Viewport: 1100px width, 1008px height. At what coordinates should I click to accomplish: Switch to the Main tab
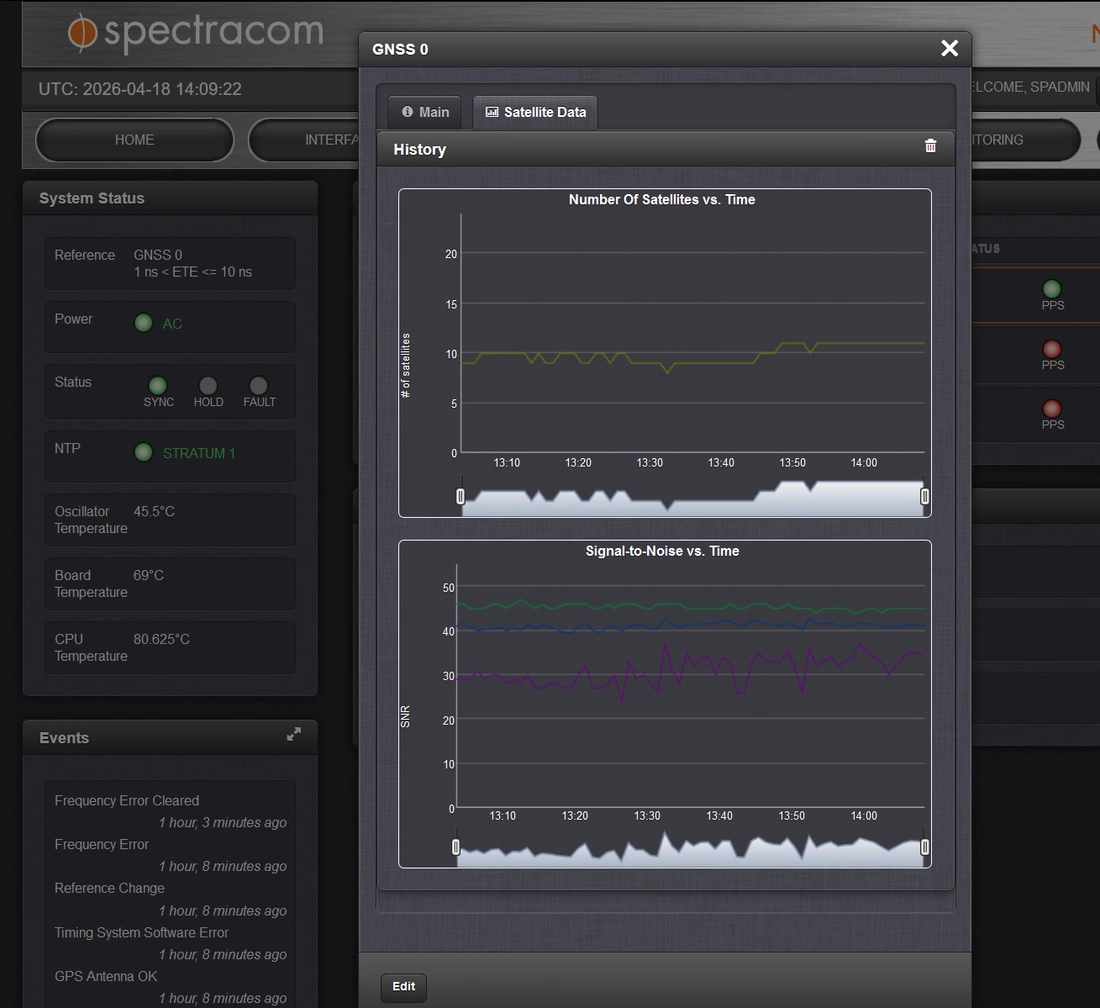point(425,112)
